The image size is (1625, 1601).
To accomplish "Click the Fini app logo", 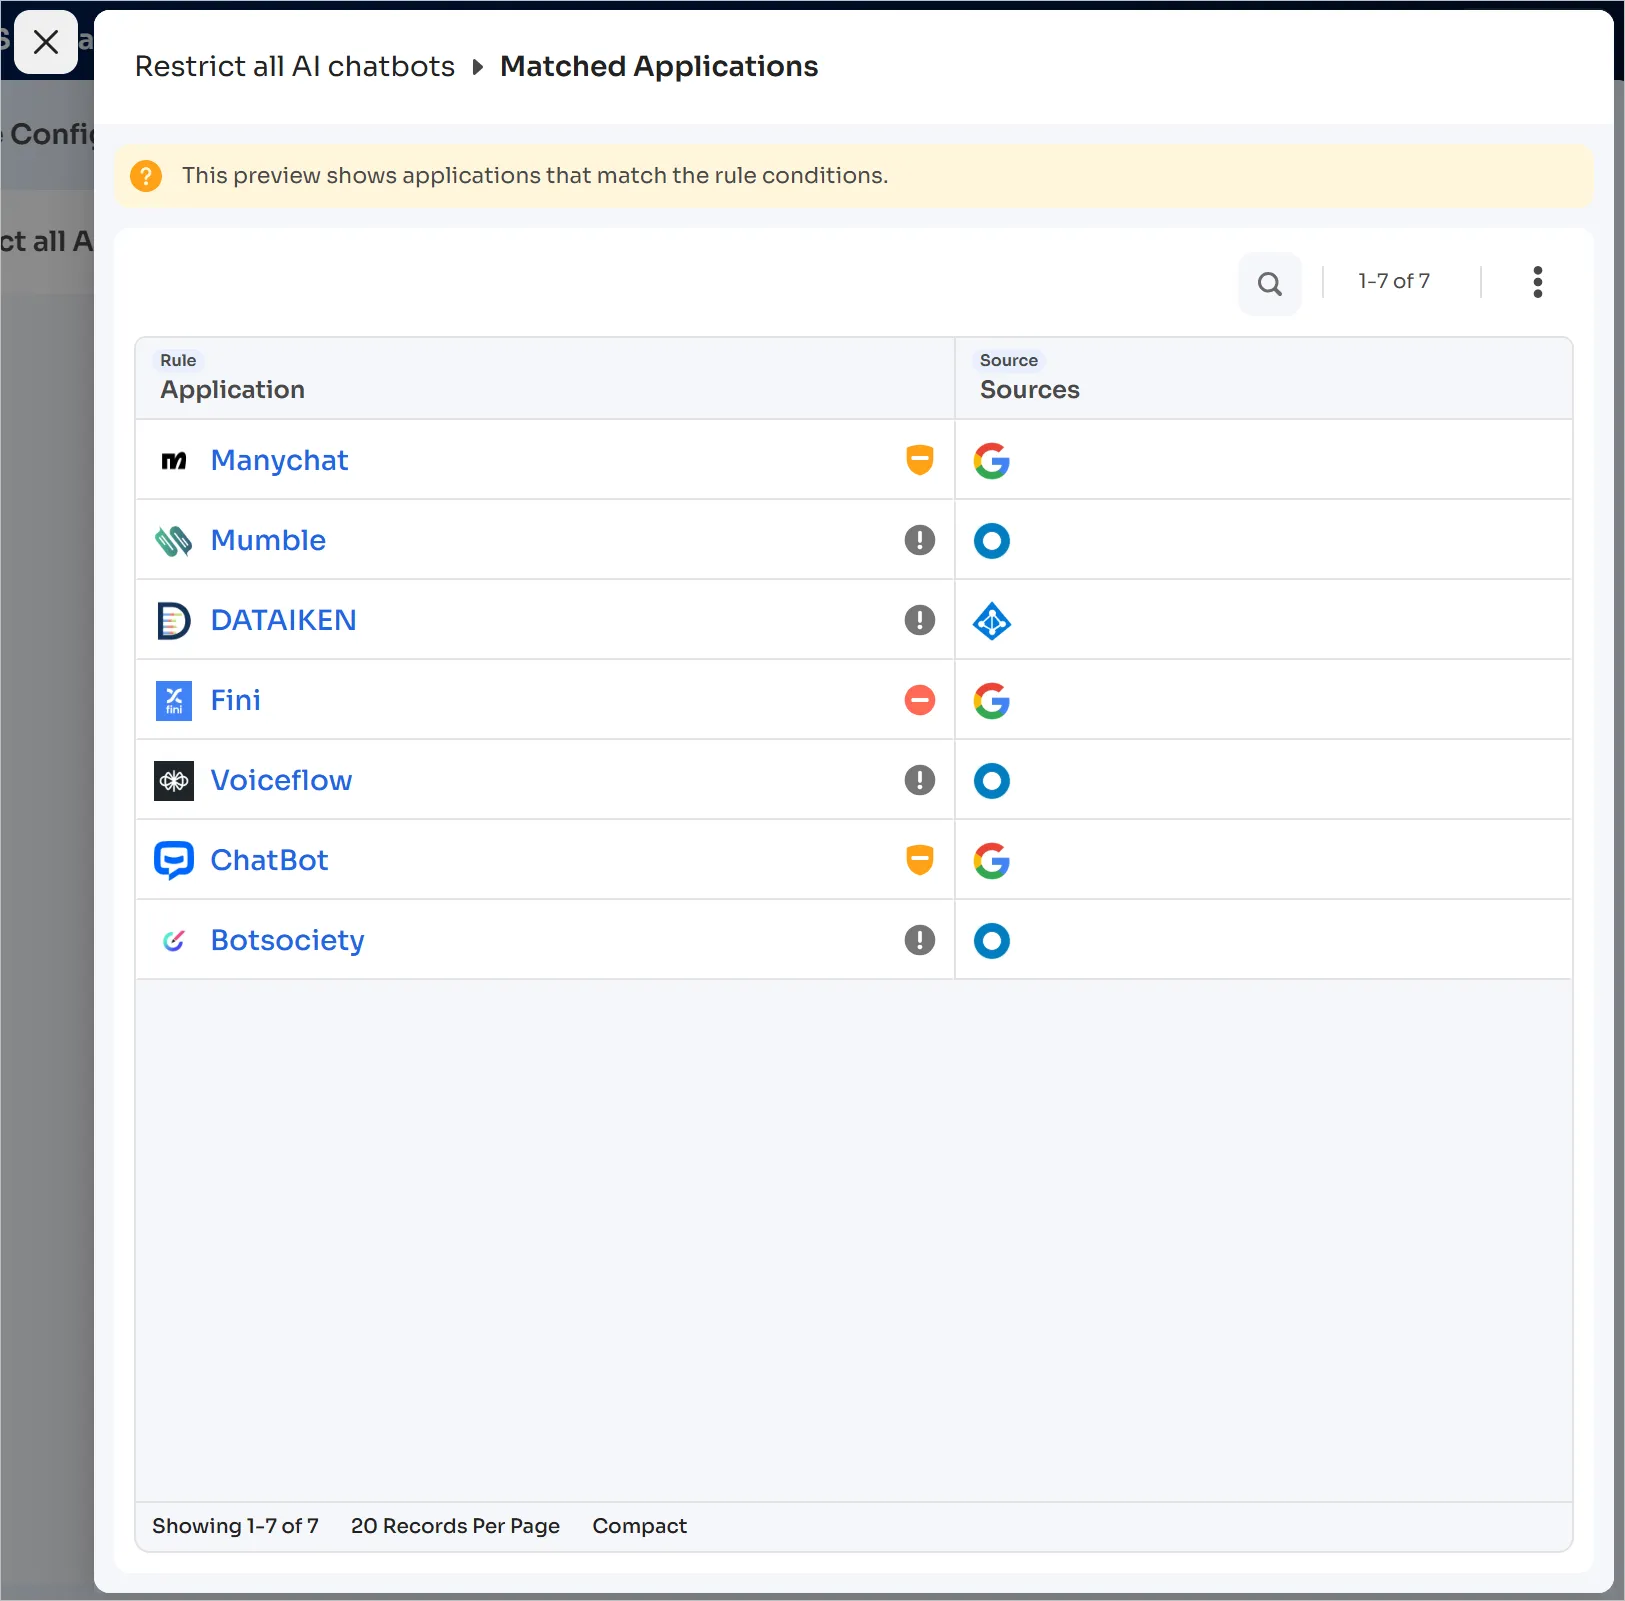I will coord(174,700).
